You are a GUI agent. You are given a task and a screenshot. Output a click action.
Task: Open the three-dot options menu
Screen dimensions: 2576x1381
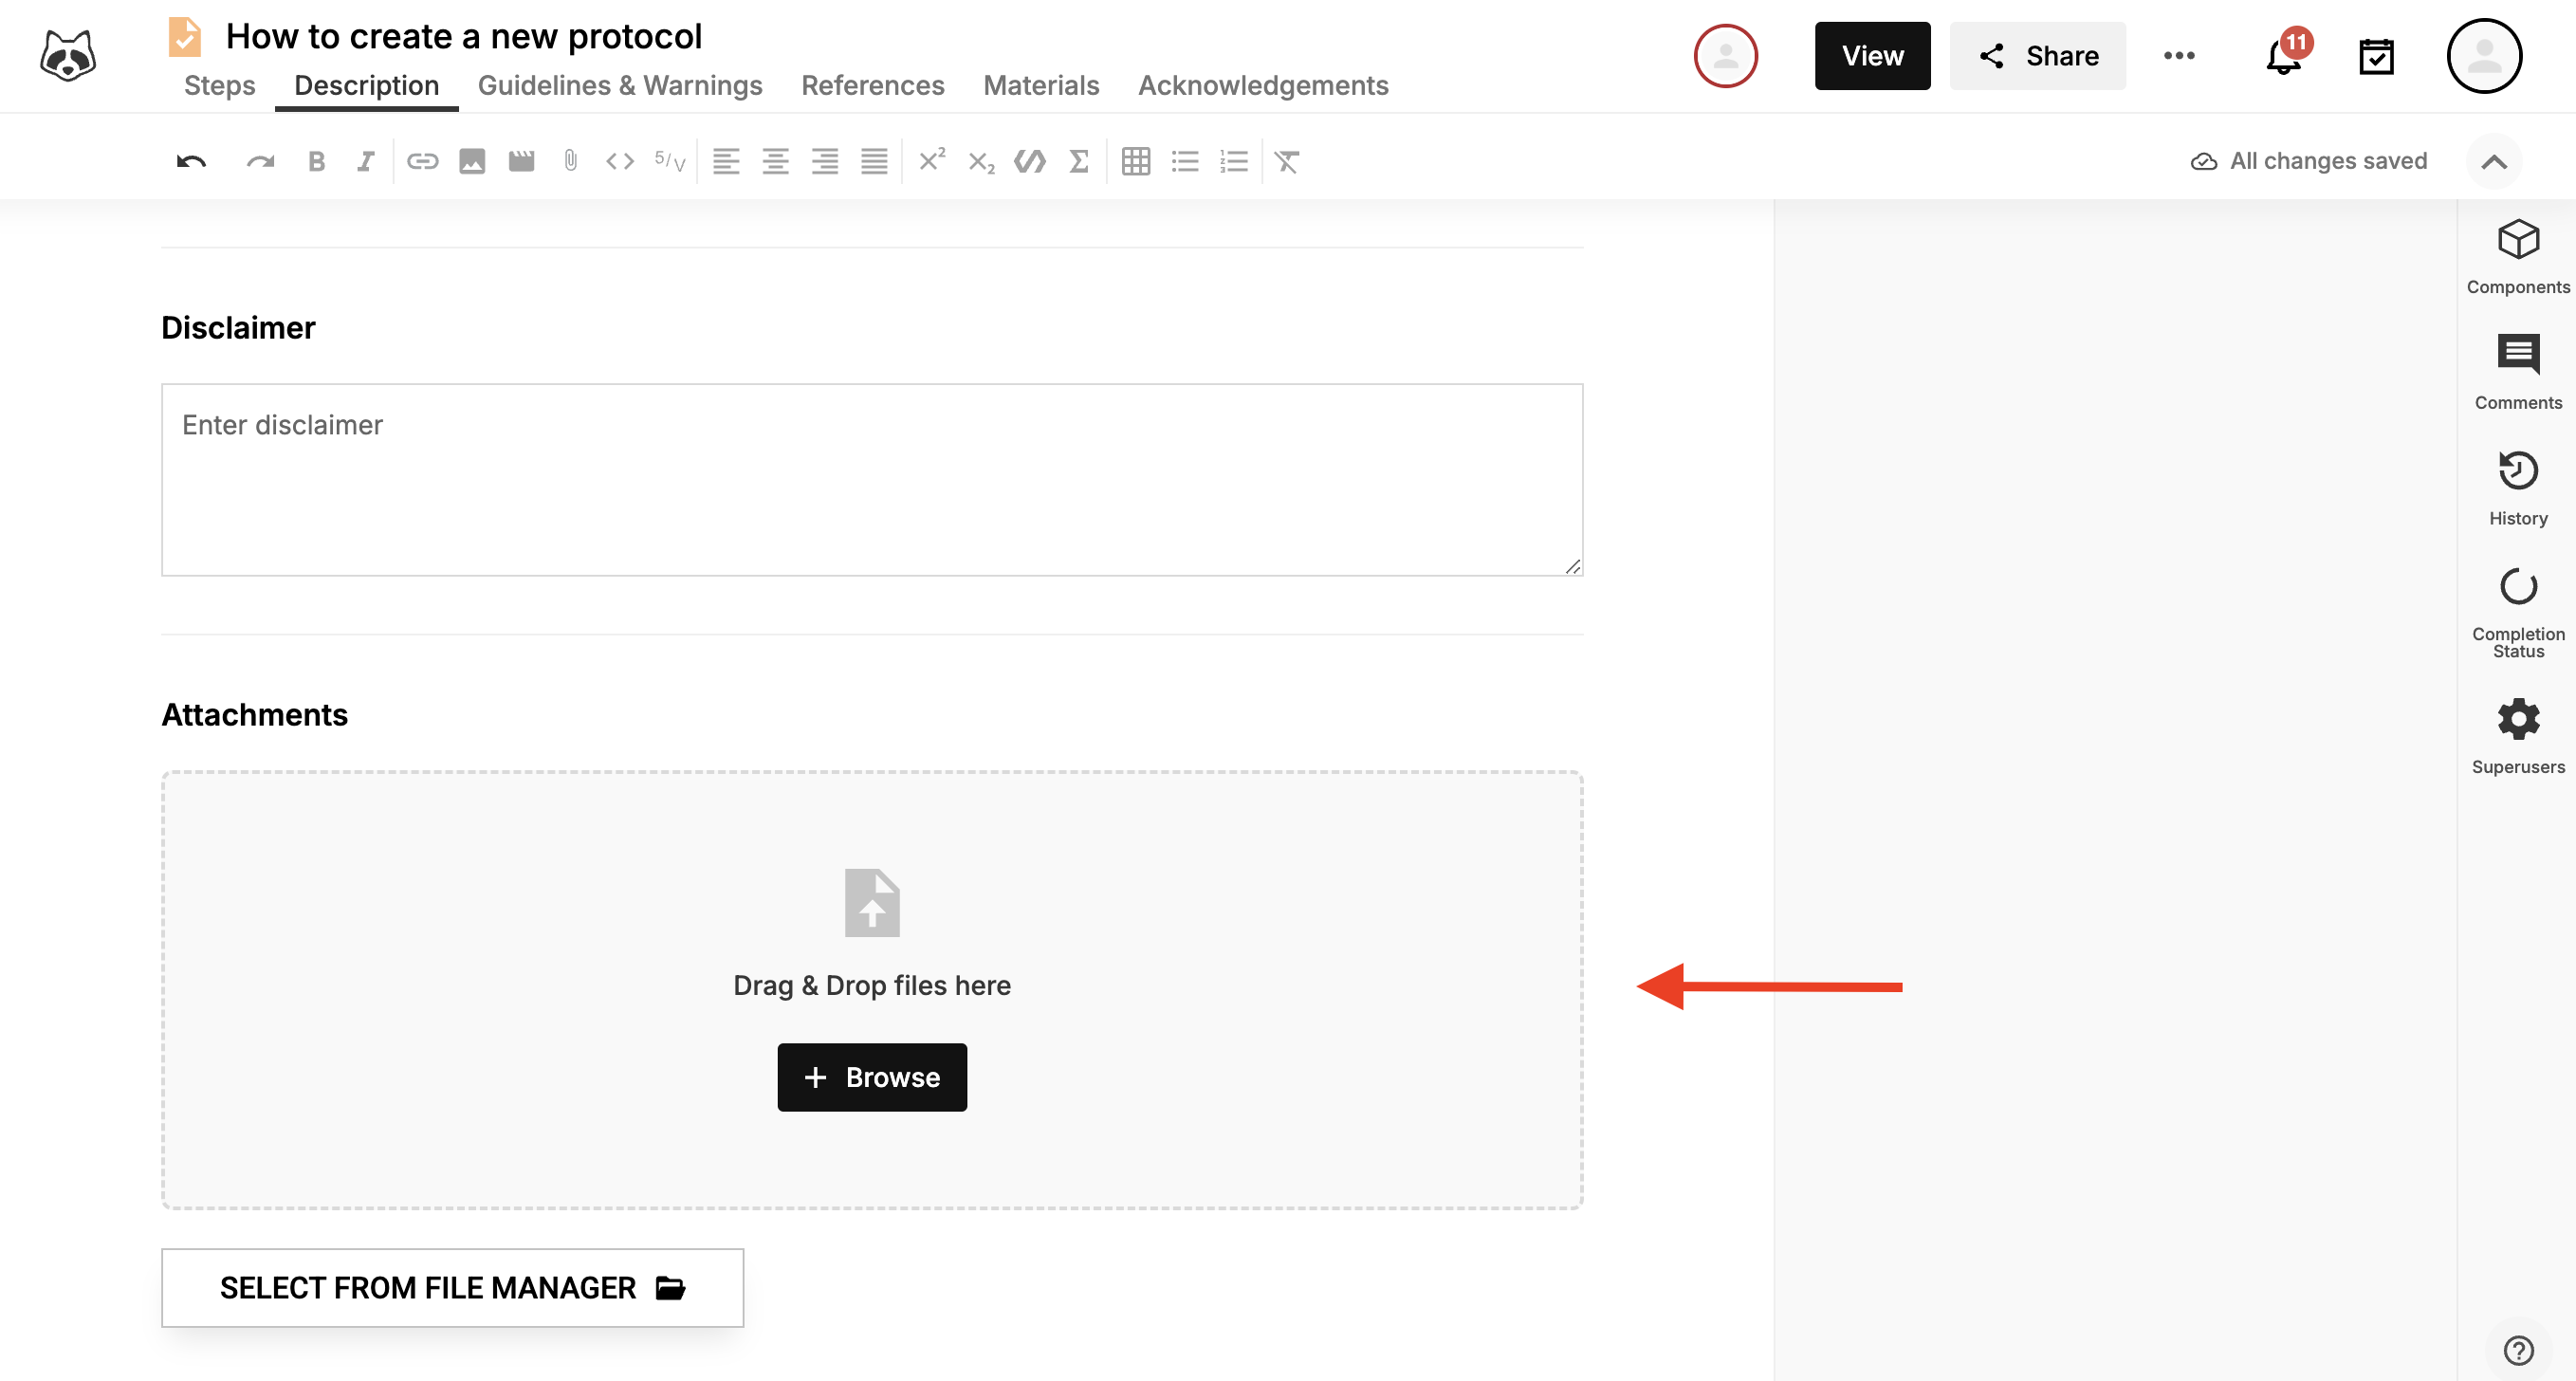2179,56
